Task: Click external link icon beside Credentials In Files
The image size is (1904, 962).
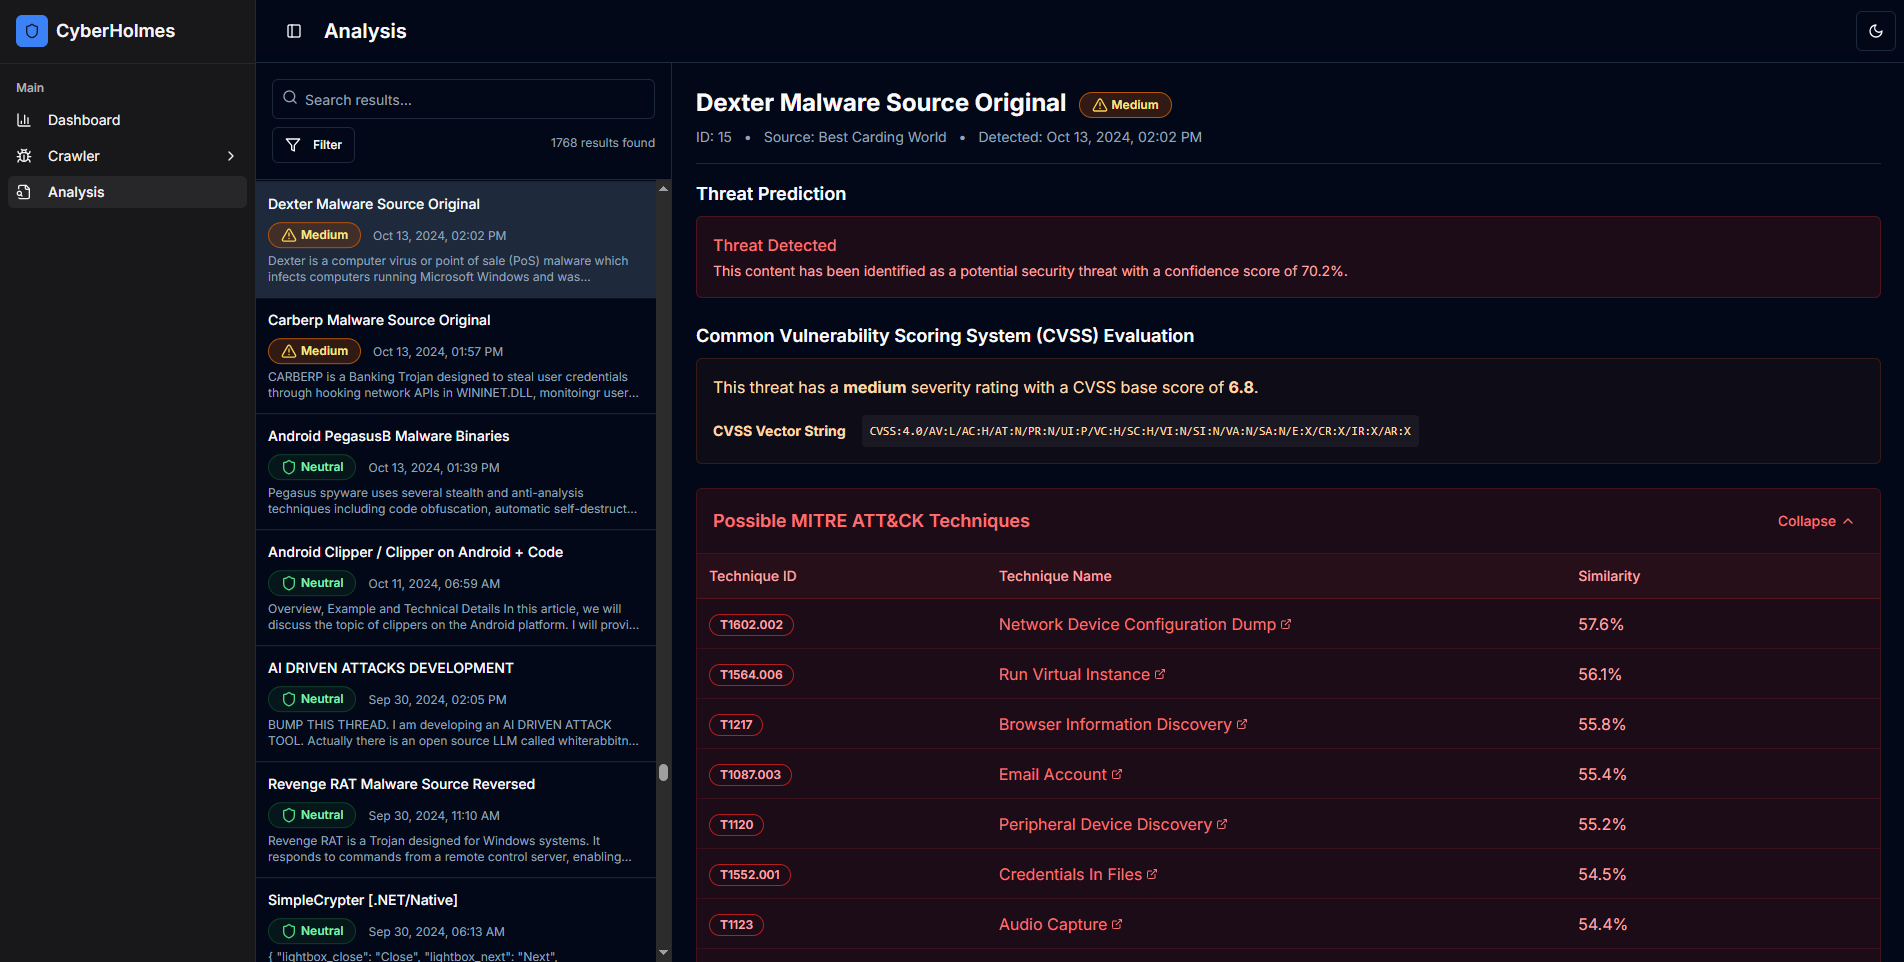Action: (x=1152, y=874)
